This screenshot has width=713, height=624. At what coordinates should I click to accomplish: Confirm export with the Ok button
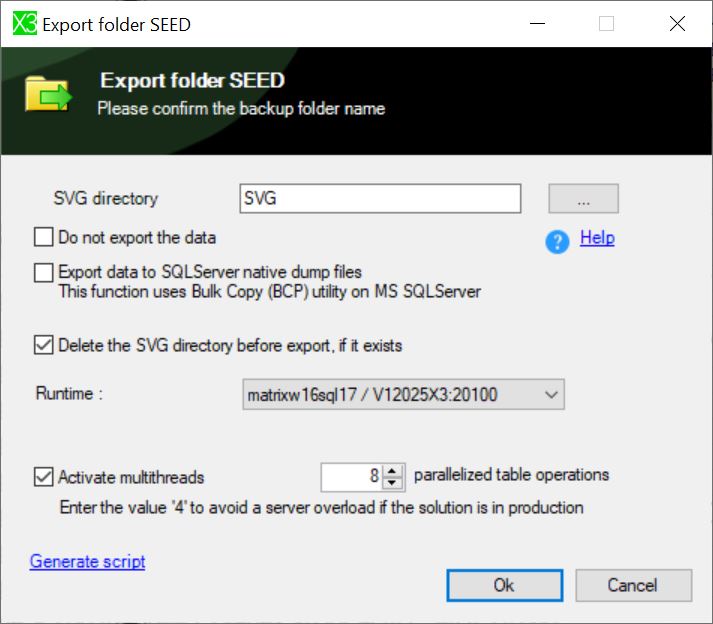point(505,585)
